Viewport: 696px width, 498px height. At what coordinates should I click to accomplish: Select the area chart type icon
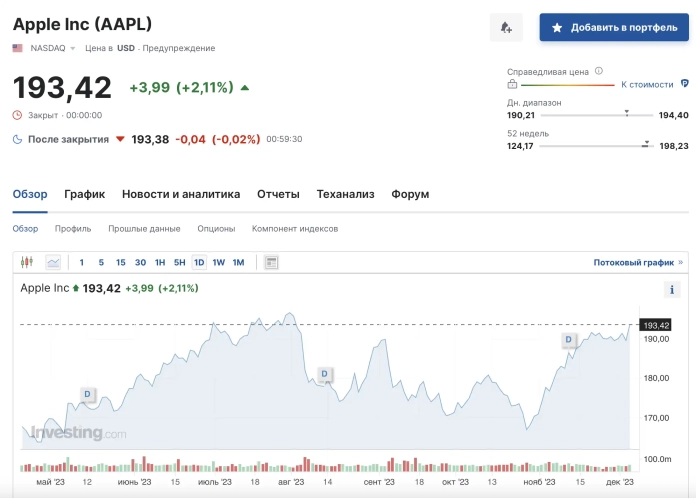53,262
